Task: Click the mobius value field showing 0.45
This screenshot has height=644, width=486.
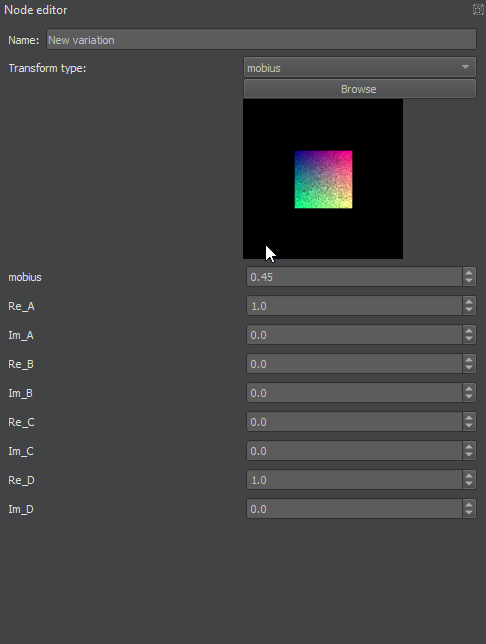Action: pyautogui.click(x=354, y=277)
